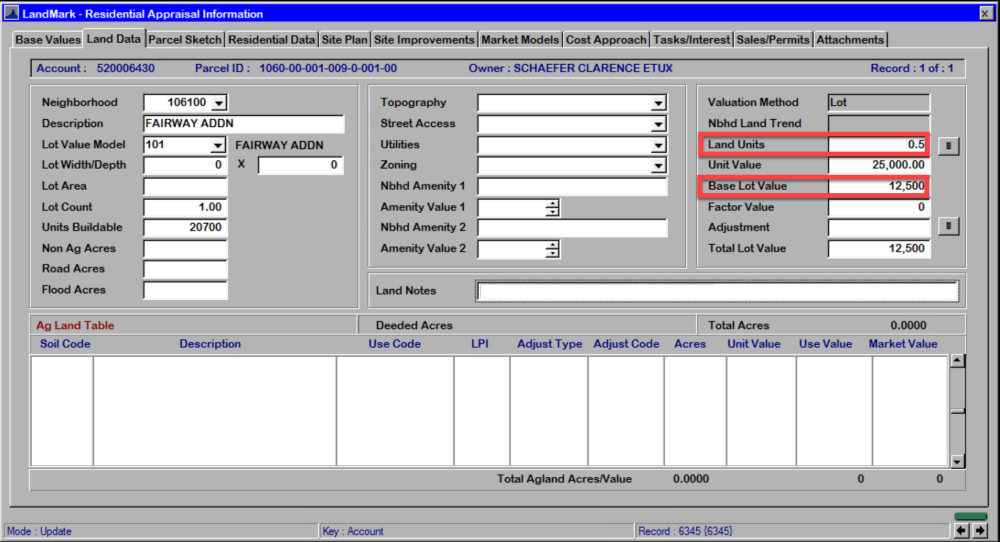Click the Ag Land Table scrollbar thumb
The height and width of the screenshot is (542, 1000).
(957, 411)
